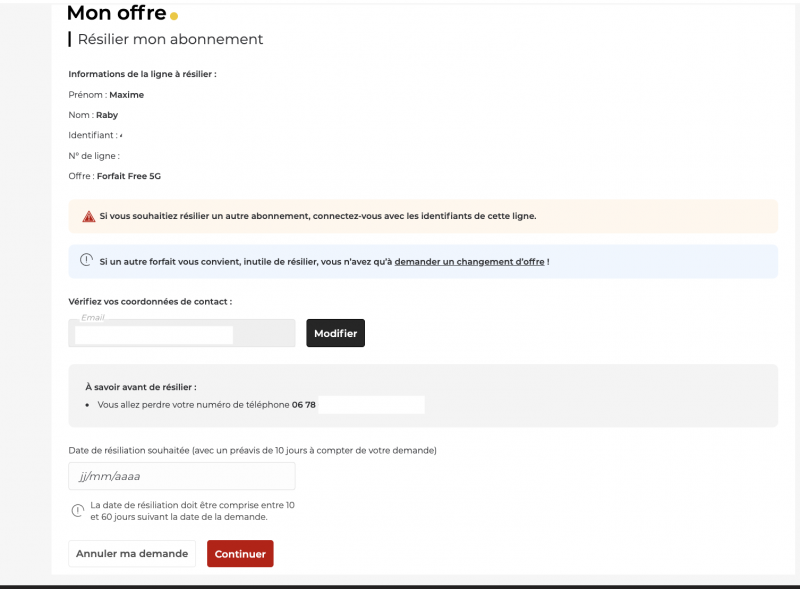Click the À savoir avant de résilier heading
800x589 pixels.
(141, 386)
